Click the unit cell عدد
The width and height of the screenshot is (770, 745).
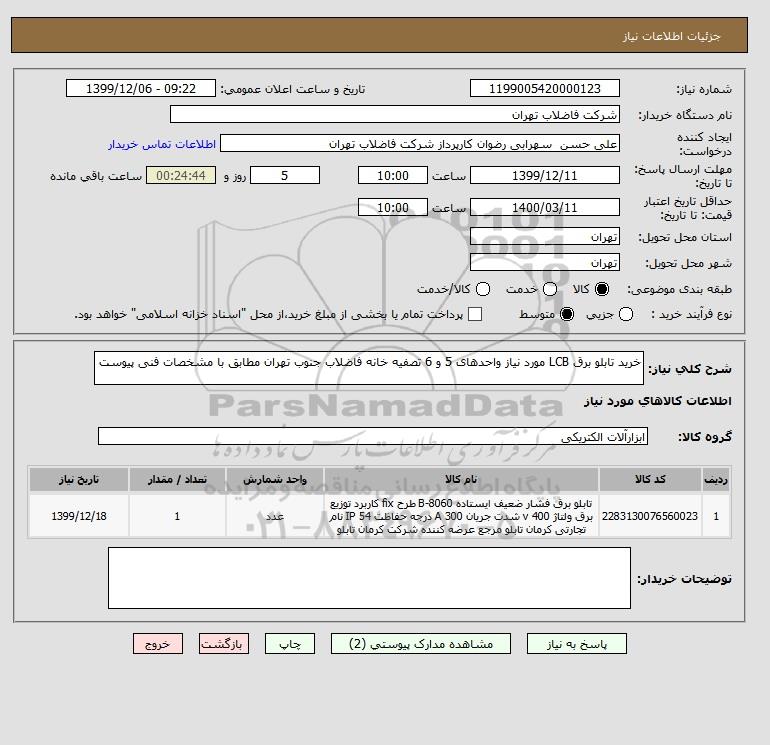point(275,516)
